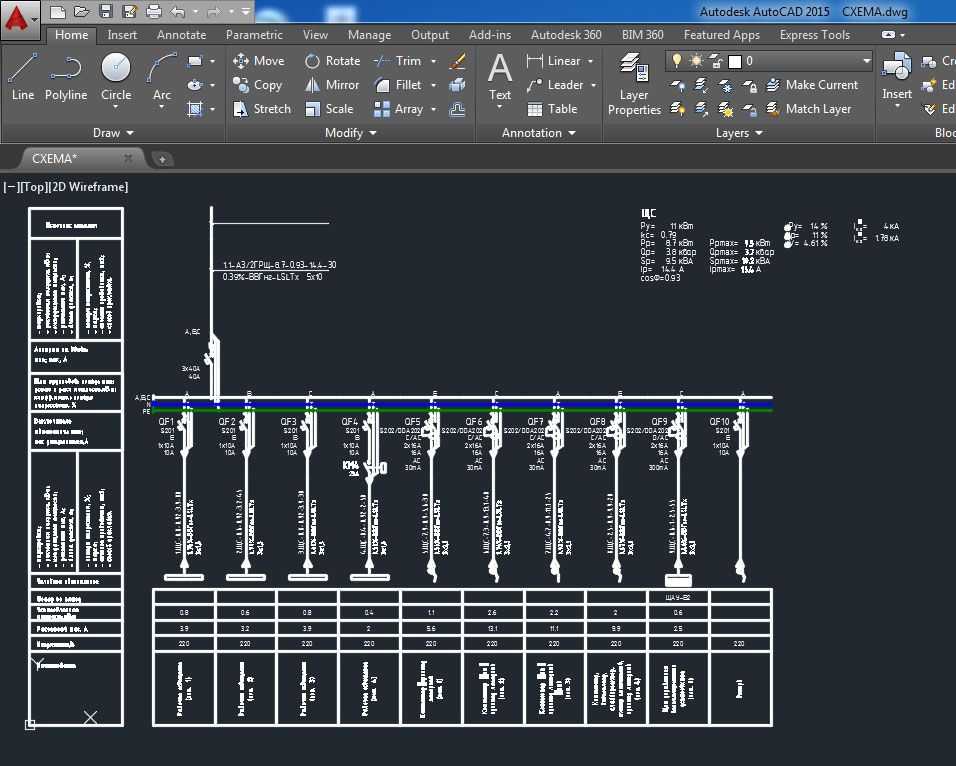Toggle layer on/off lightbulb icon

(677, 61)
